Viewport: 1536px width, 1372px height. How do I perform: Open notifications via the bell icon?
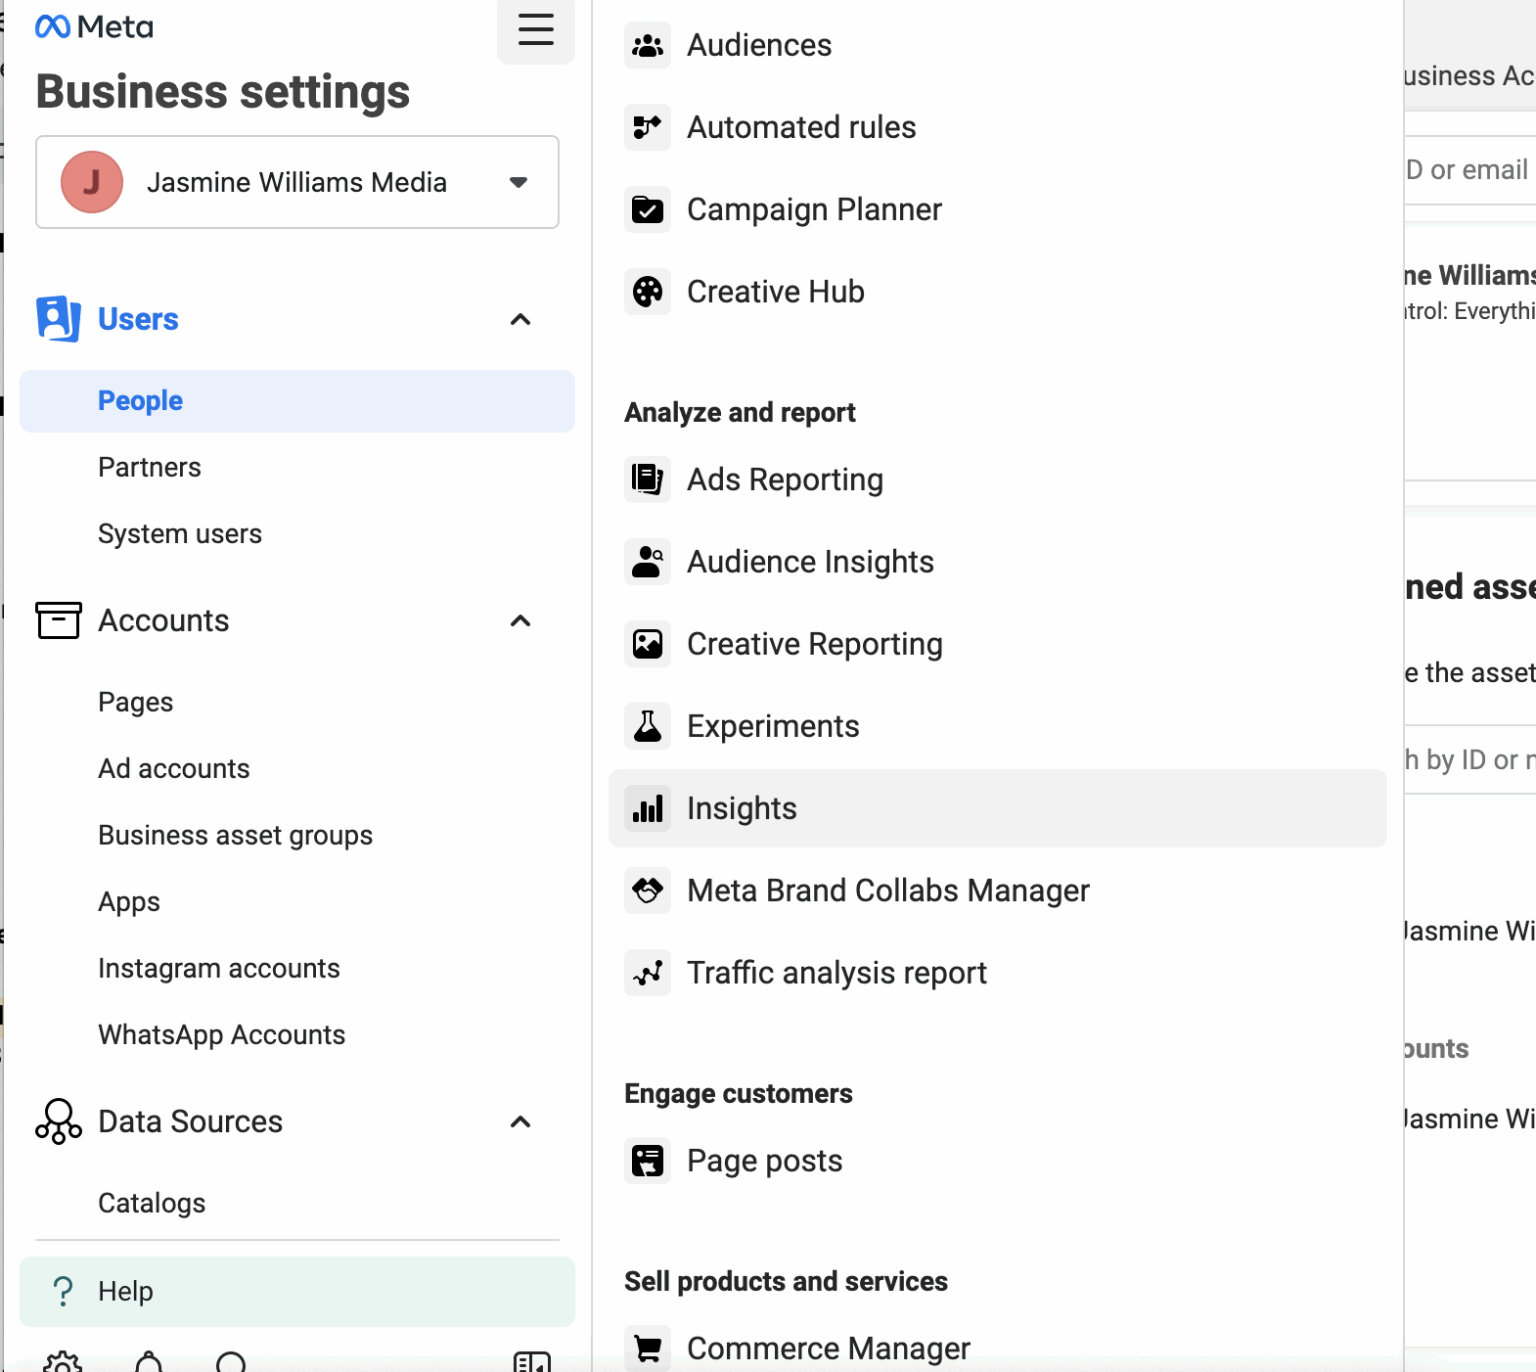(x=149, y=1361)
